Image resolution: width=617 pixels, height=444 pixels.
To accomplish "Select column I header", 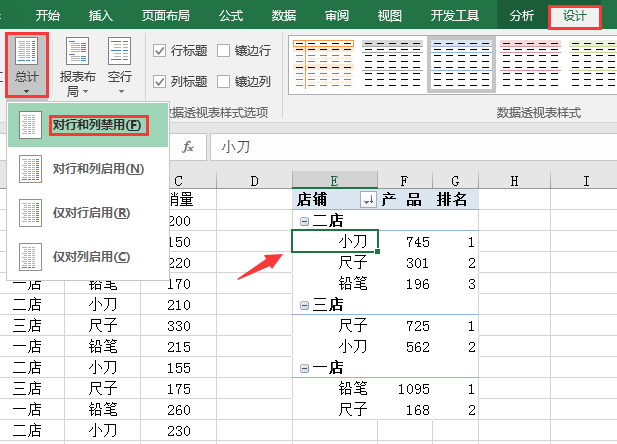I will [x=584, y=181].
